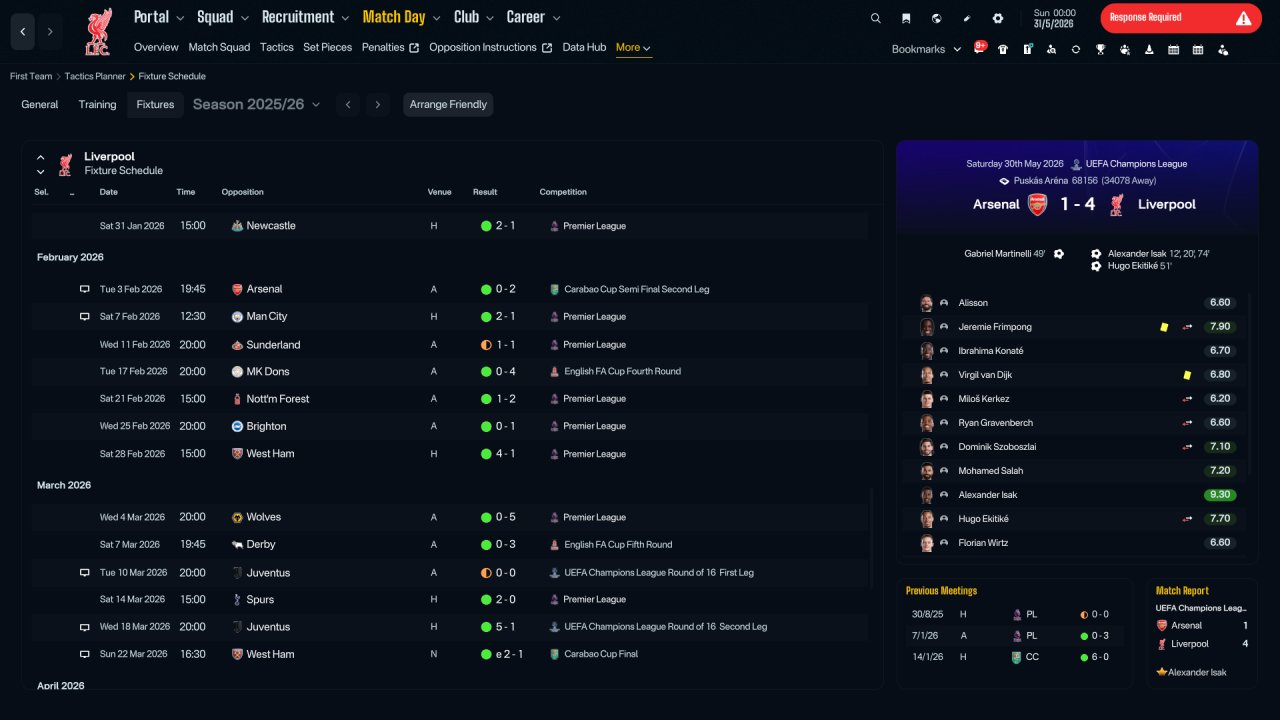Image resolution: width=1280 pixels, height=720 pixels.
Task: Click the TV icon on Tue 3 Feb row
Action: click(x=85, y=289)
